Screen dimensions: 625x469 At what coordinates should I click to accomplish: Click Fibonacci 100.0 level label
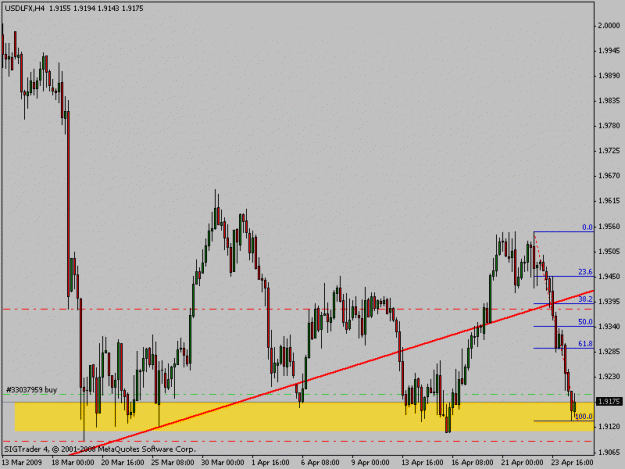(584, 416)
